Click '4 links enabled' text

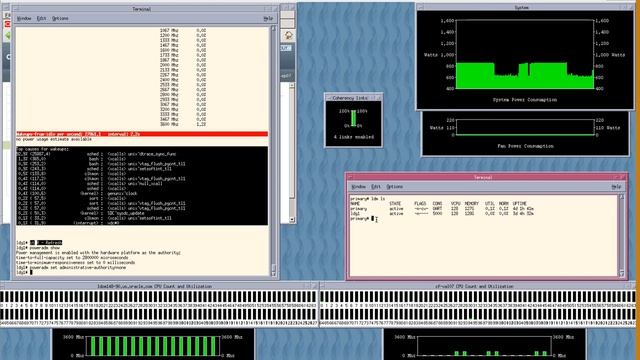353,137
